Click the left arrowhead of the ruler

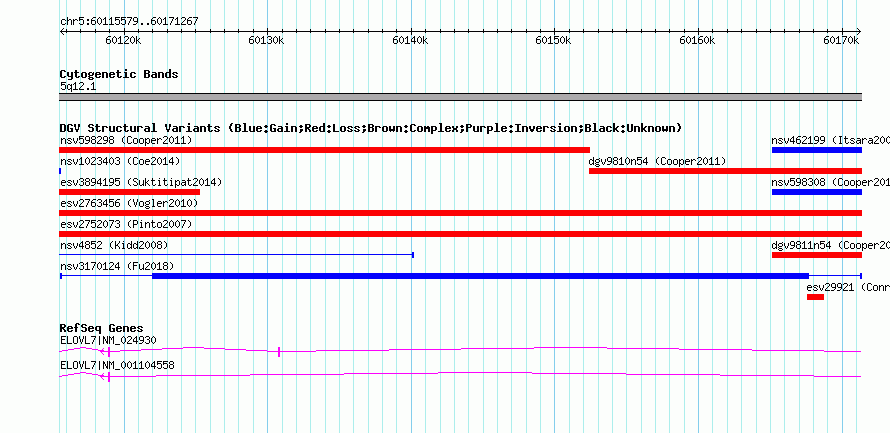pyautogui.click(x=62, y=31)
